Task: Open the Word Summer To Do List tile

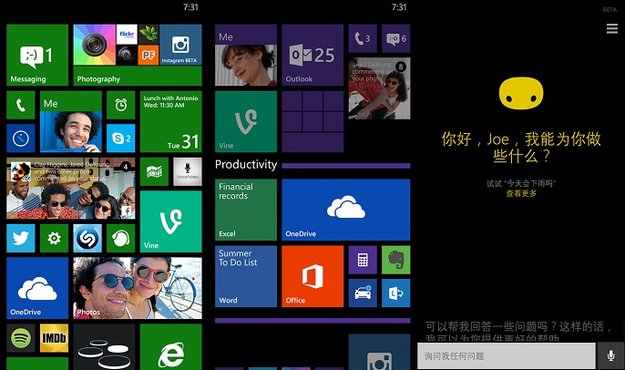Action: (x=246, y=276)
